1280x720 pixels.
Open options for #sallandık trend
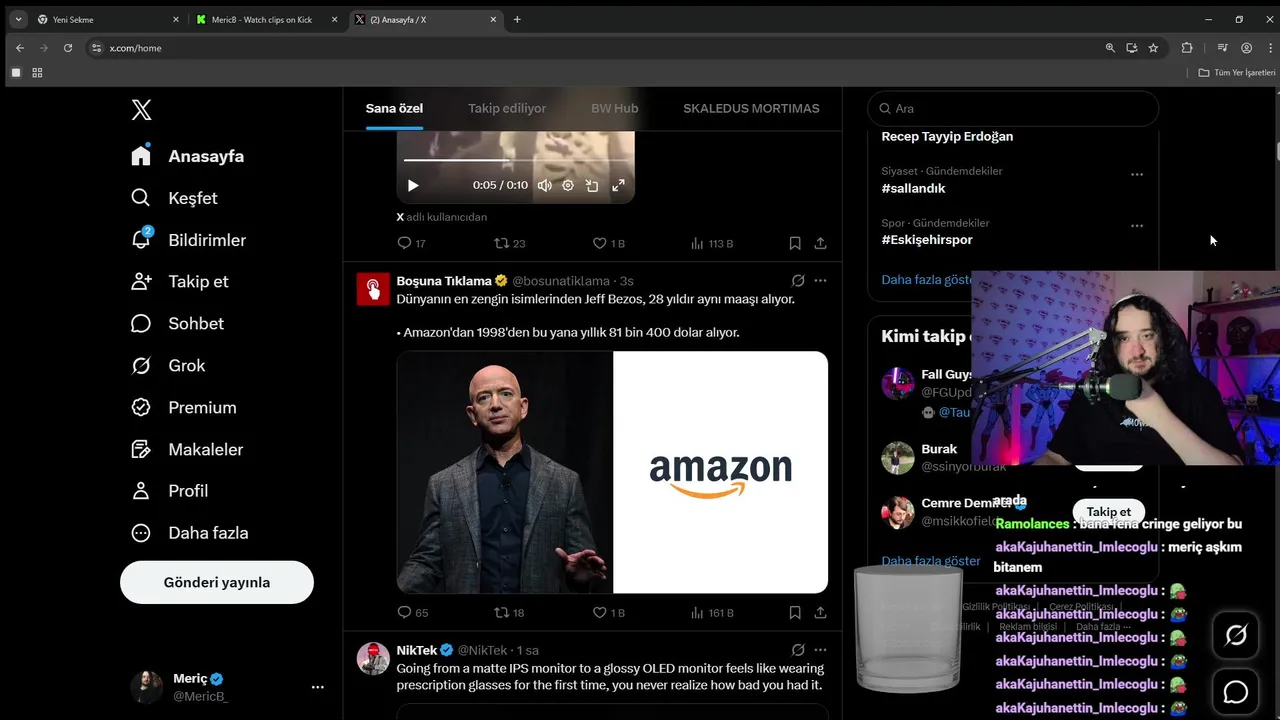(1137, 174)
